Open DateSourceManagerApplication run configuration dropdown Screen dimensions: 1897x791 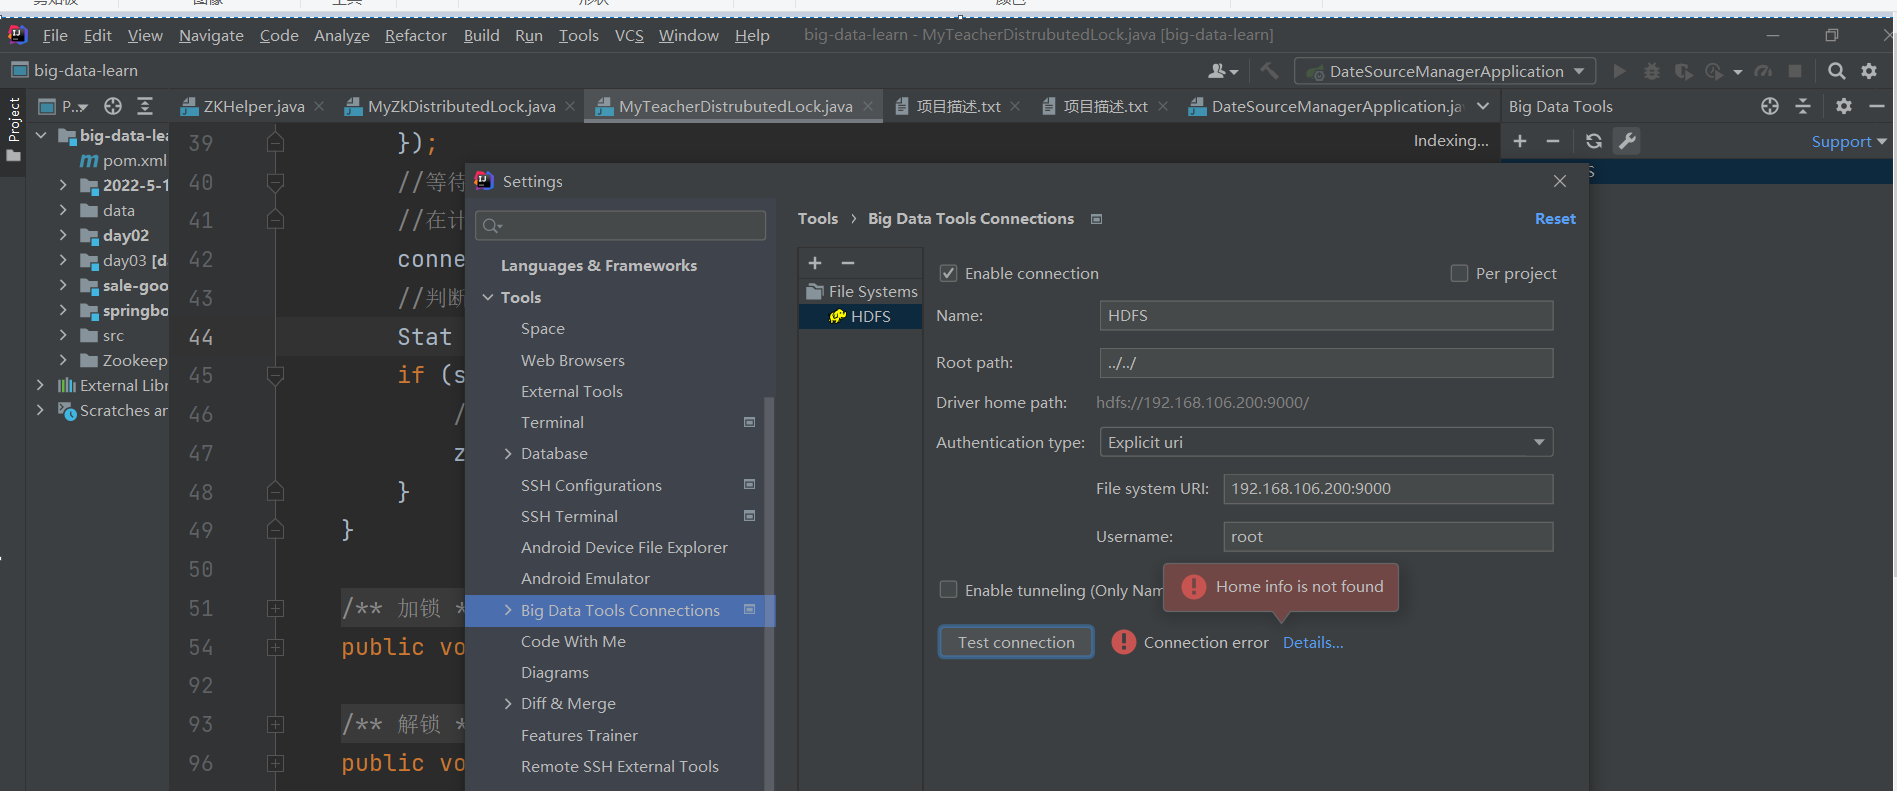1445,71
